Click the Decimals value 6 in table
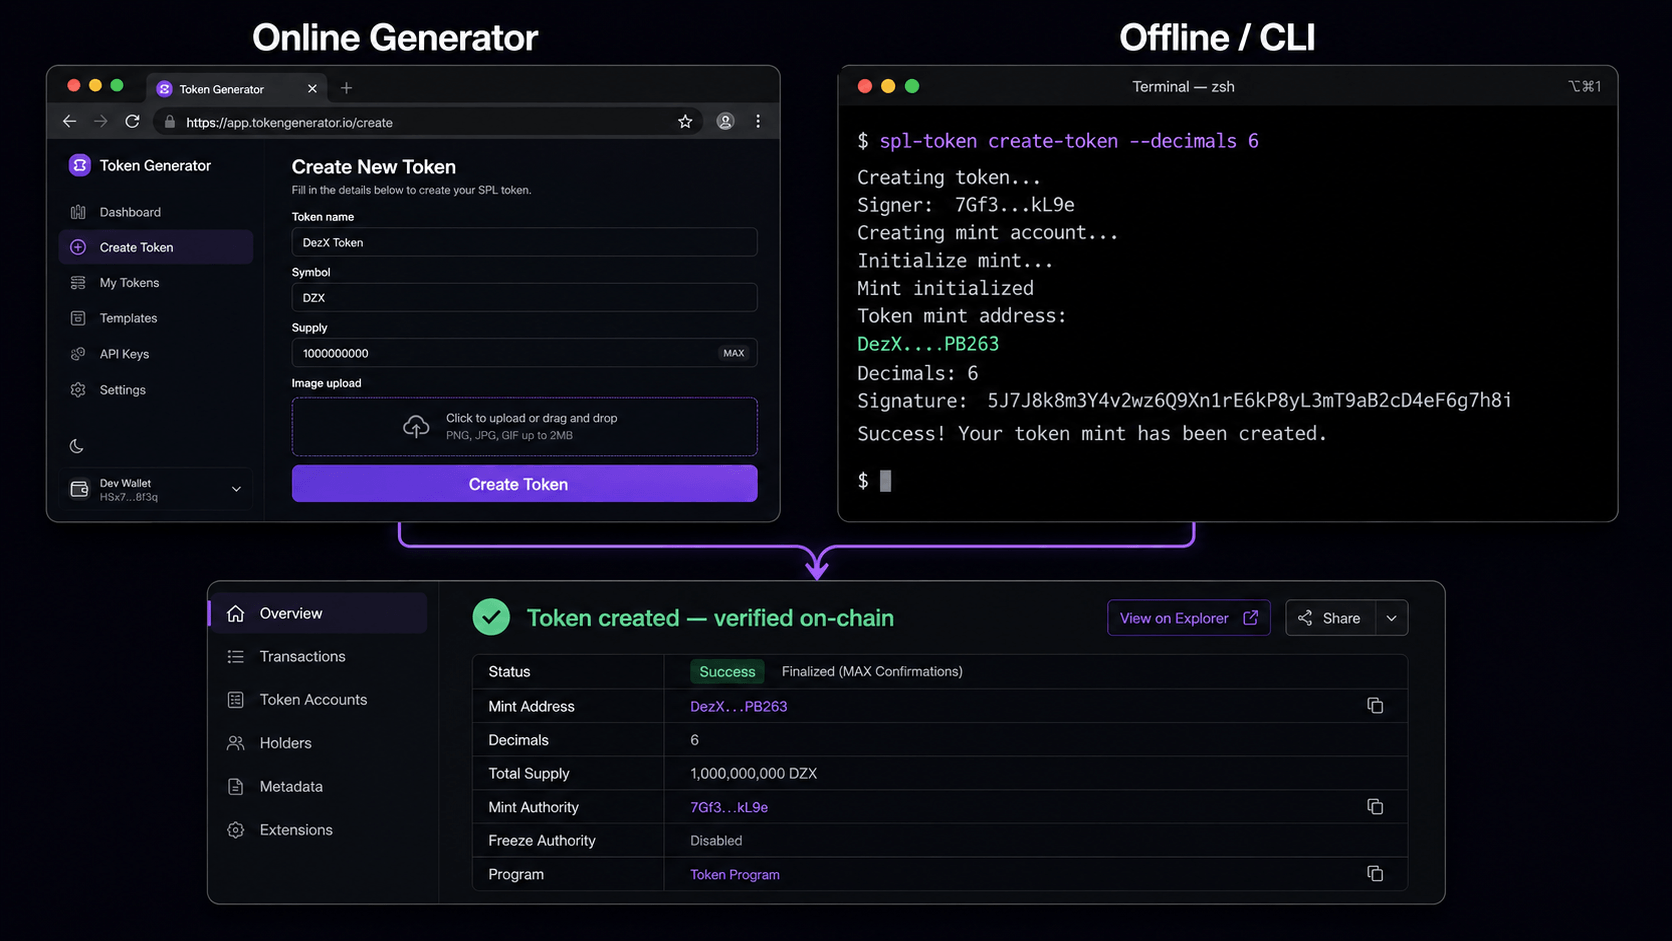The width and height of the screenshot is (1672, 941). pos(694,740)
